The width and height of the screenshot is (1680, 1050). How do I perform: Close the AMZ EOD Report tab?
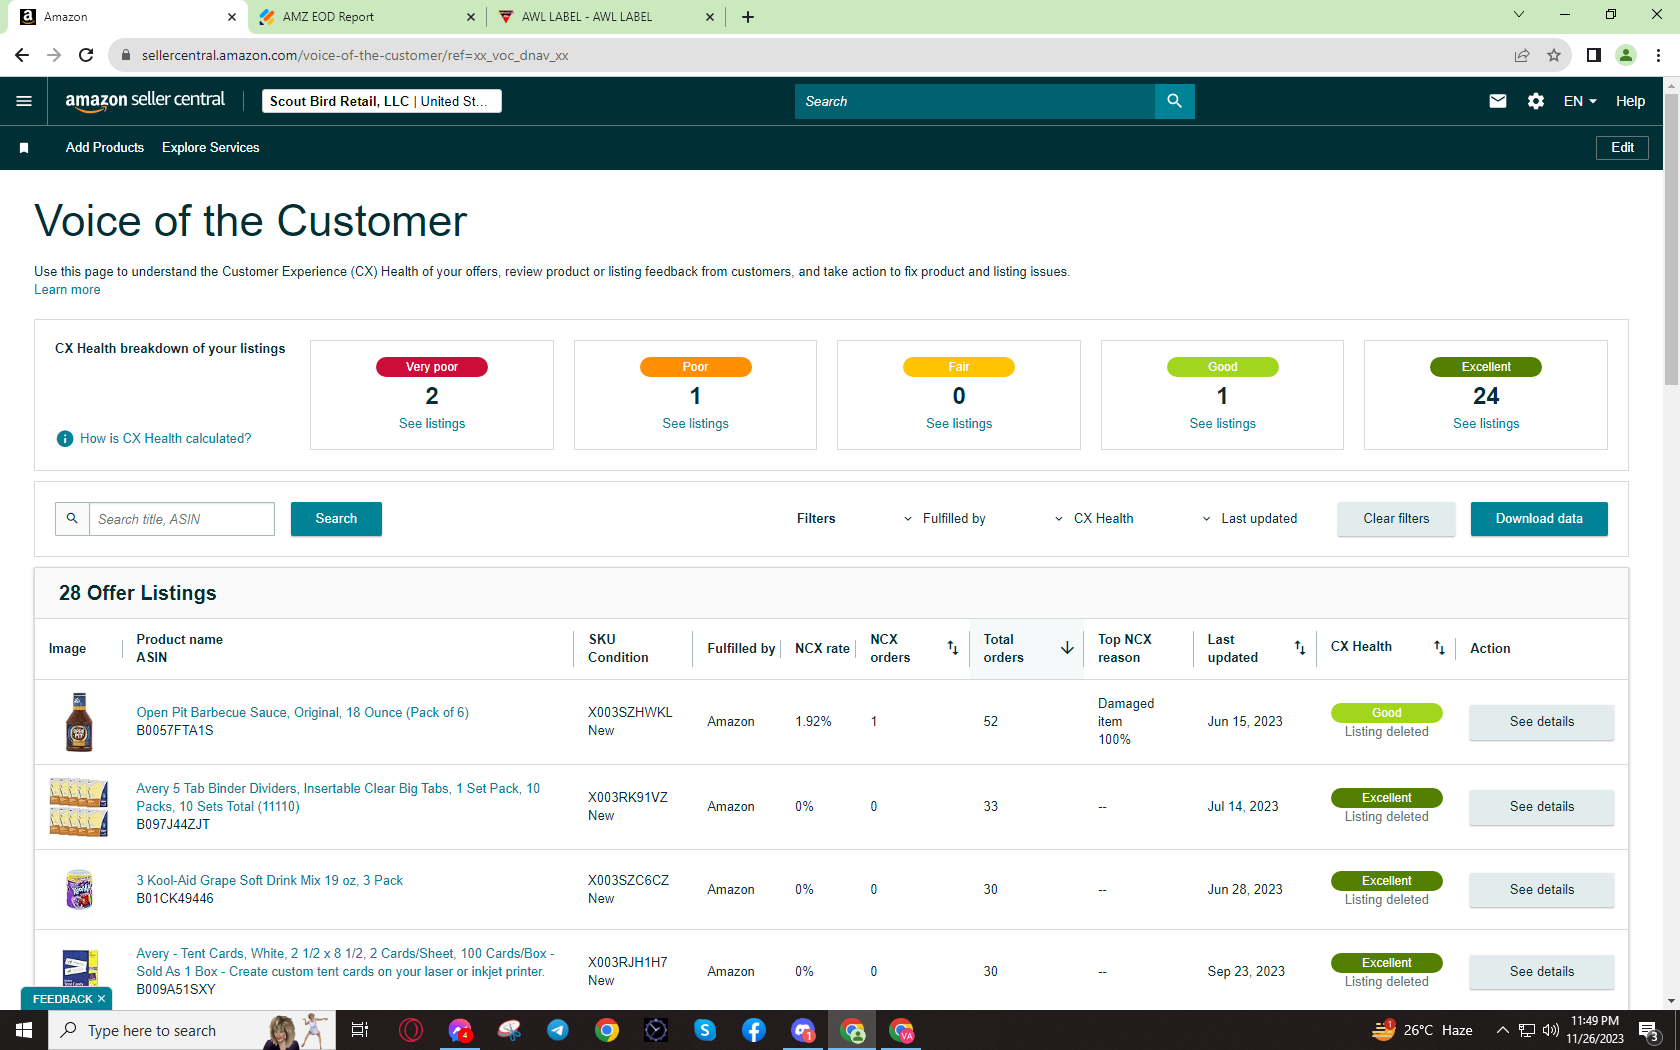click(471, 17)
